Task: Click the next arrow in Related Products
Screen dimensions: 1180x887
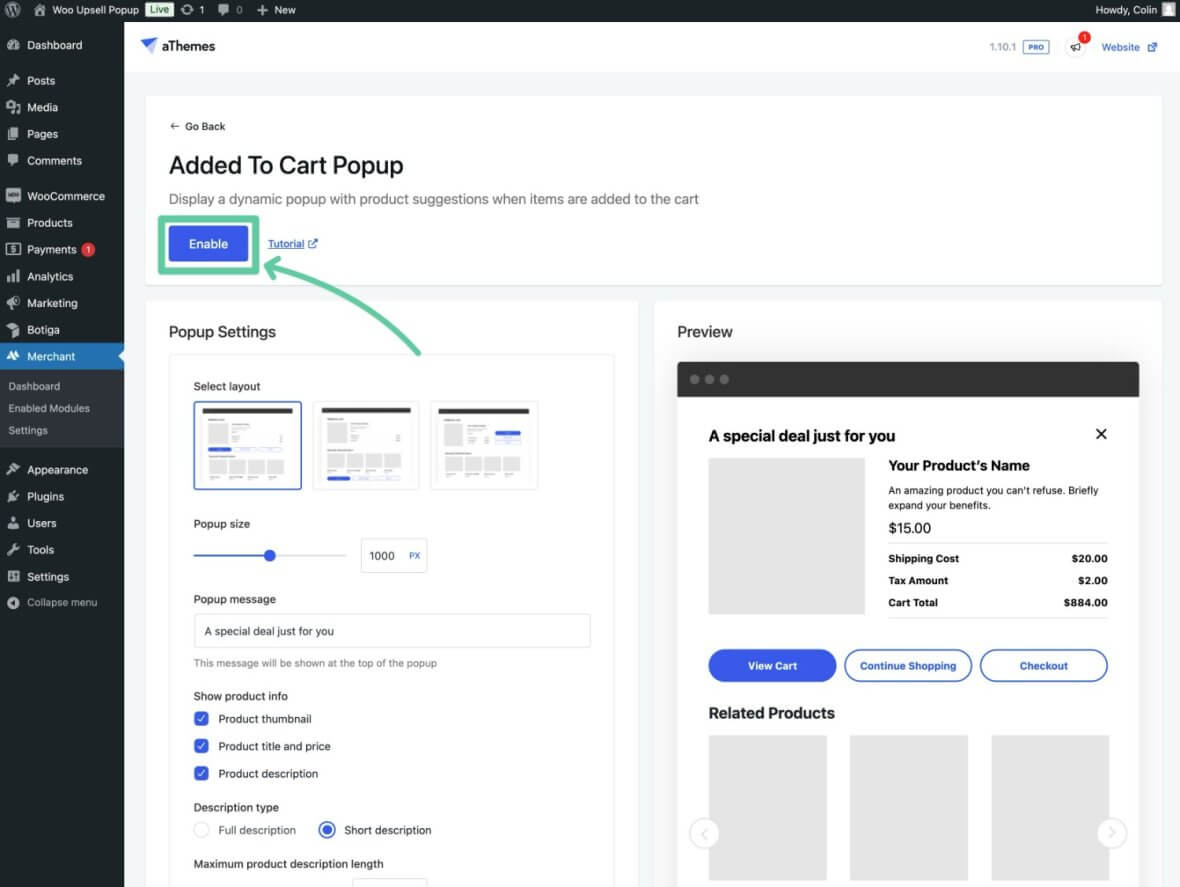Action: (1111, 833)
